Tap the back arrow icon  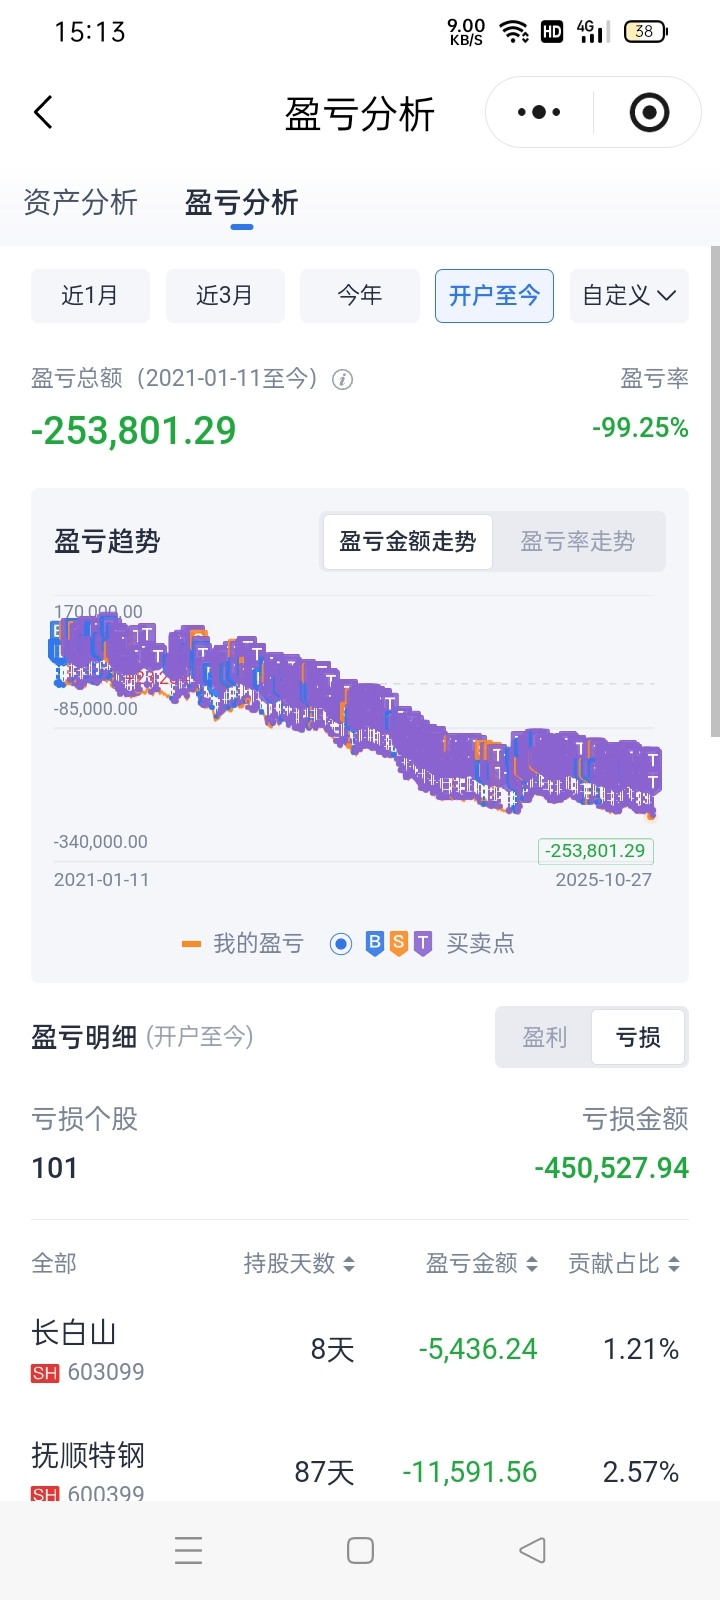tap(43, 112)
